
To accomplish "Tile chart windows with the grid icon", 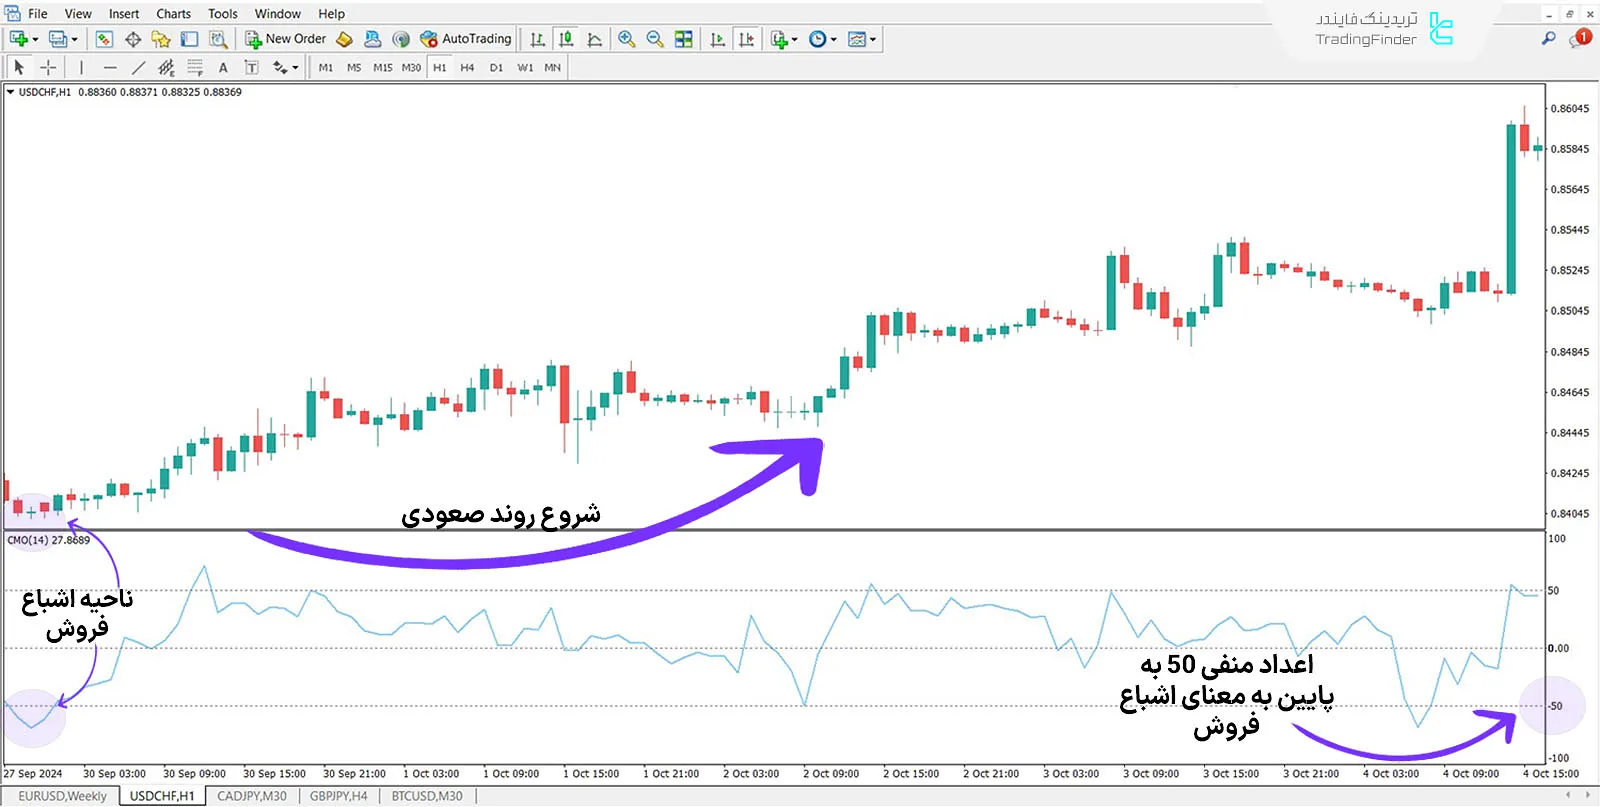I will [684, 39].
